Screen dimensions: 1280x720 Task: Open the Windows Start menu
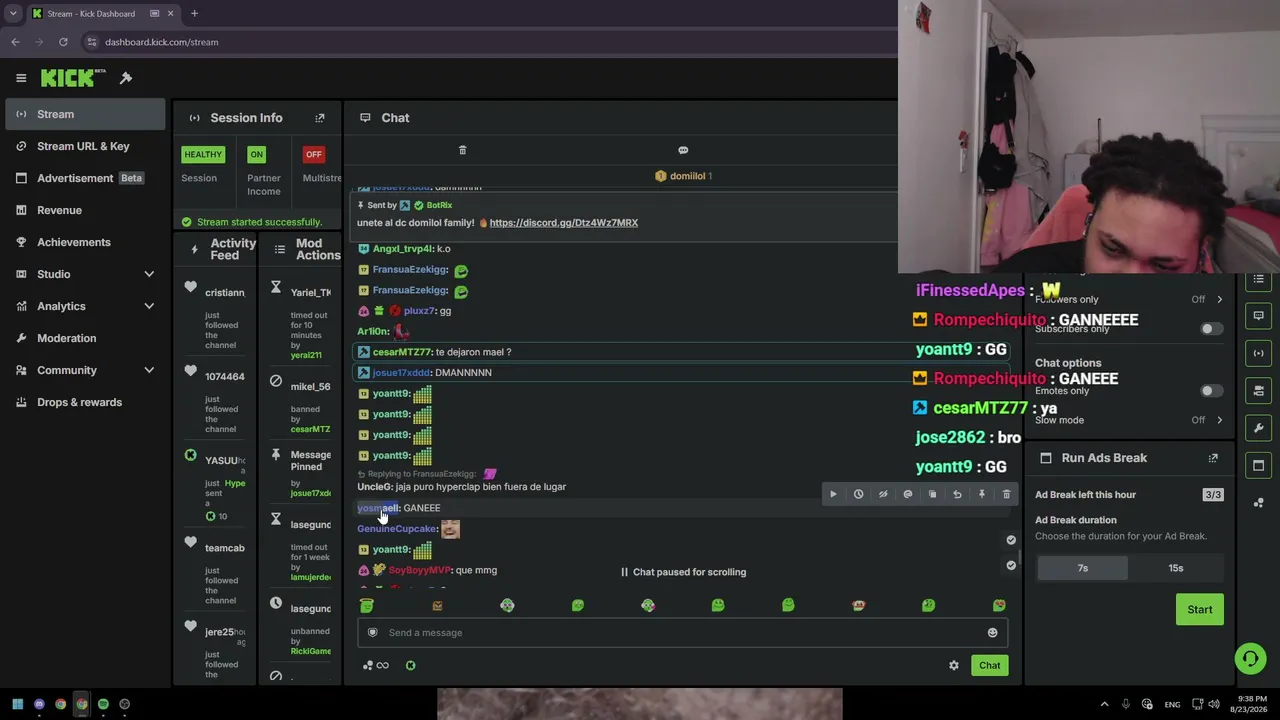(17, 704)
